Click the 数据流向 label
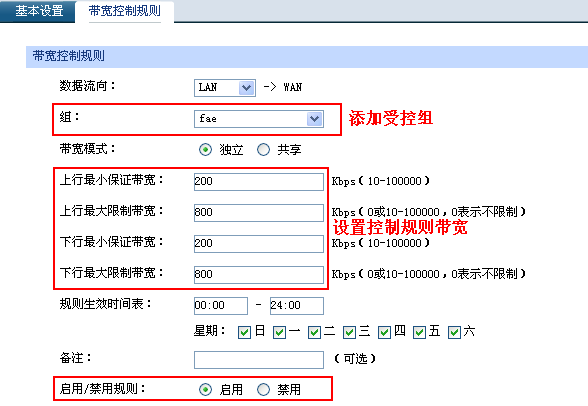 point(87,86)
